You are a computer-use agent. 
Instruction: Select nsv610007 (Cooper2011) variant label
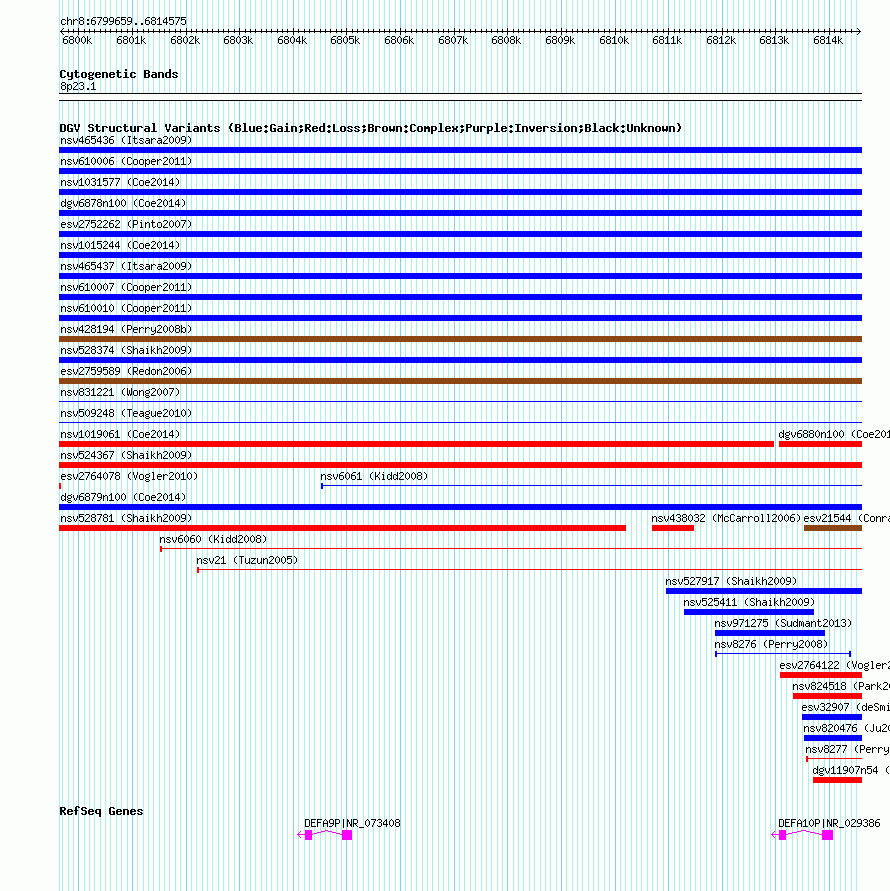click(126, 288)
